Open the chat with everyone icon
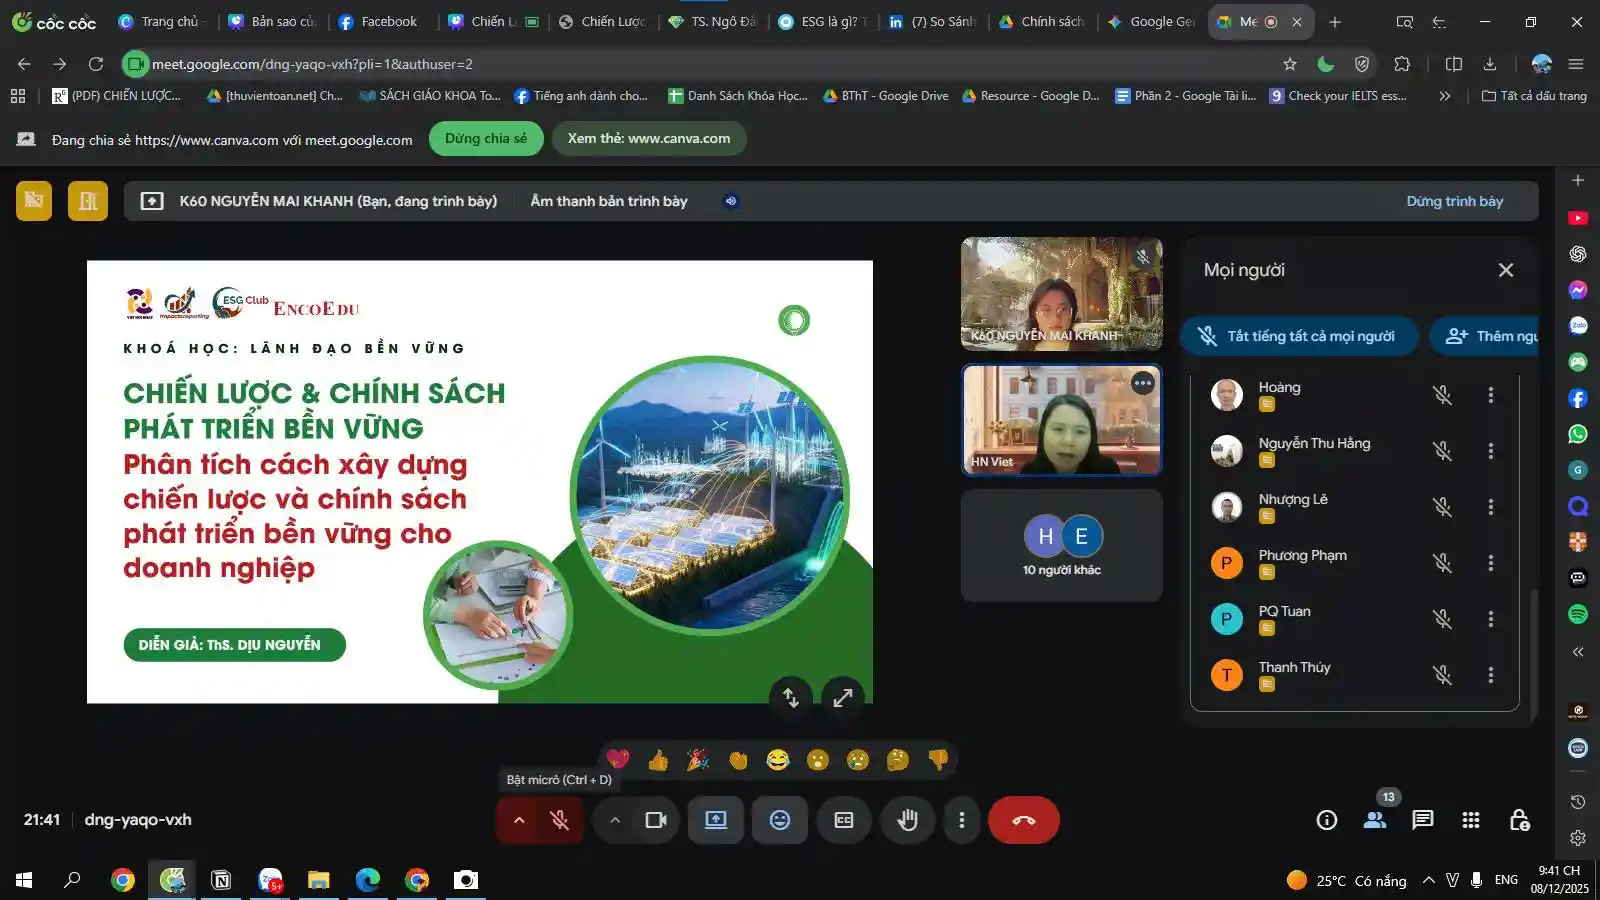 [1422, 820]
